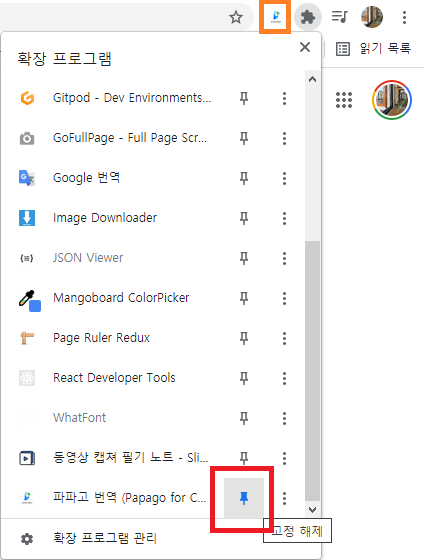Pin WhatFont to the toolbar

pyautogui.click(x=244, y=418)
